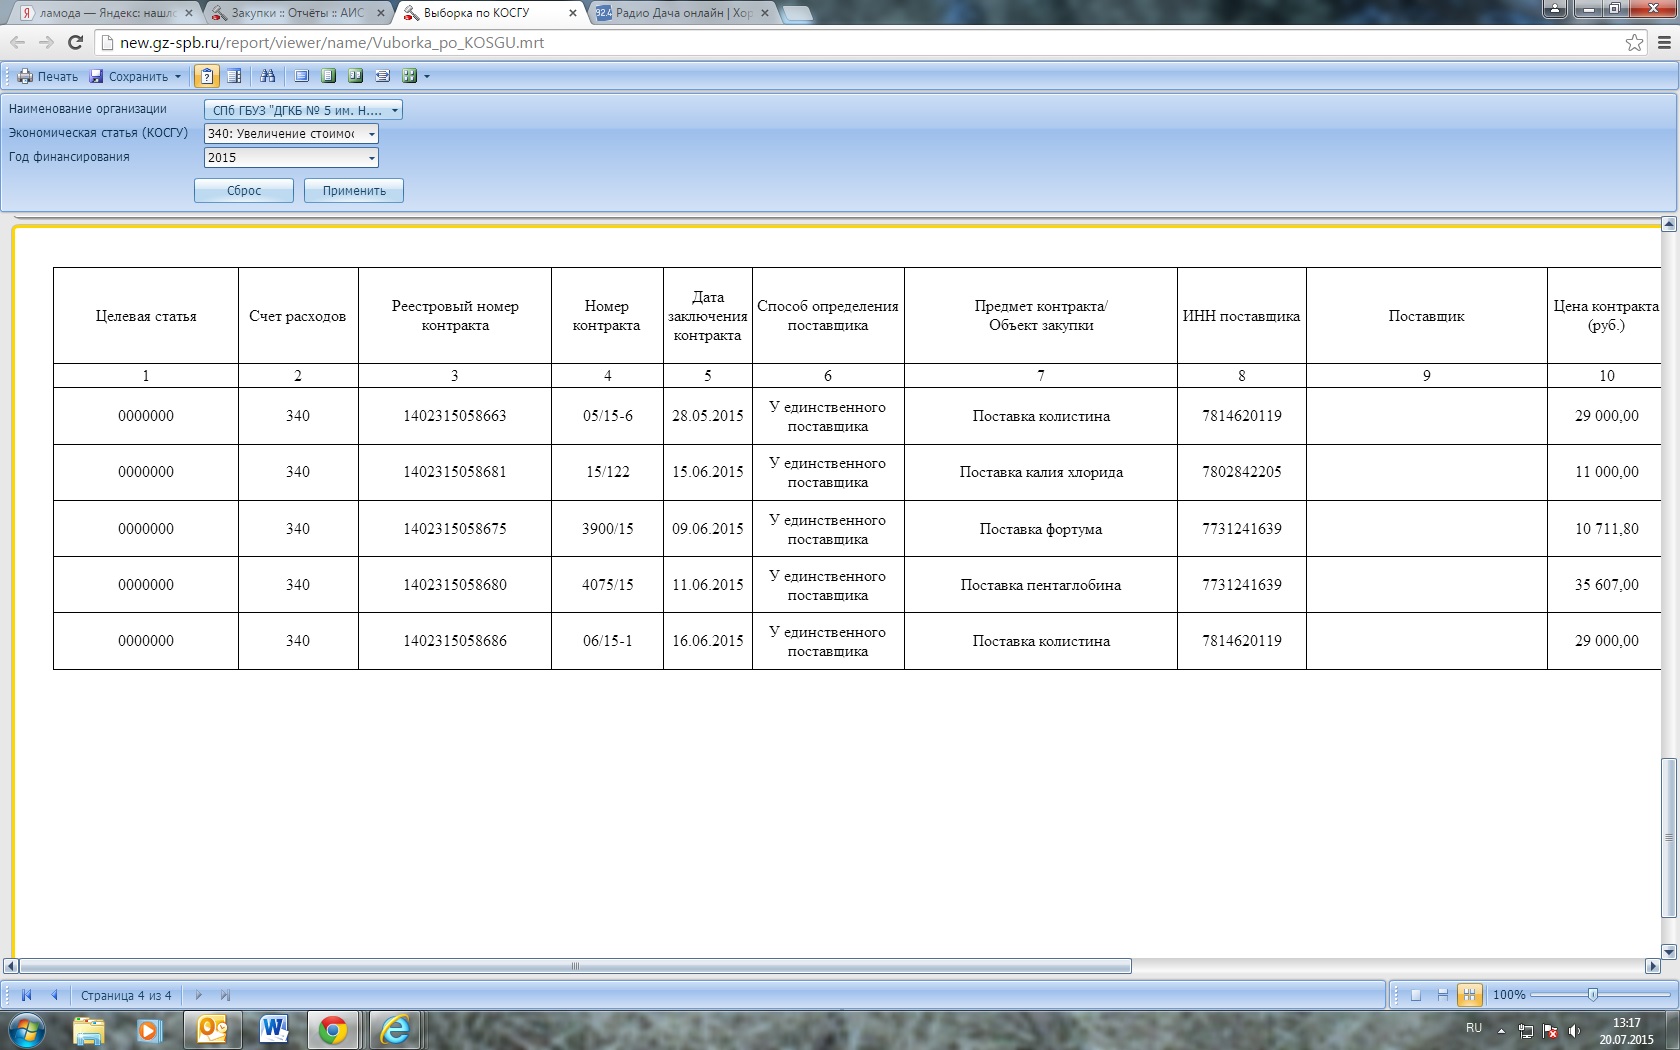Click the Chrome taskbar icon
The width and height of the screenshot is (1680, 1050).
tap(333, 1030)
